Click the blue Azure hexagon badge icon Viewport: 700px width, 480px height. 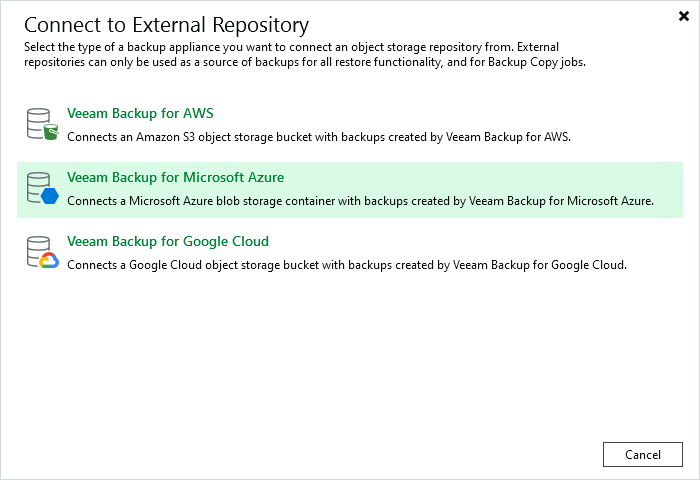coord(50,196)
